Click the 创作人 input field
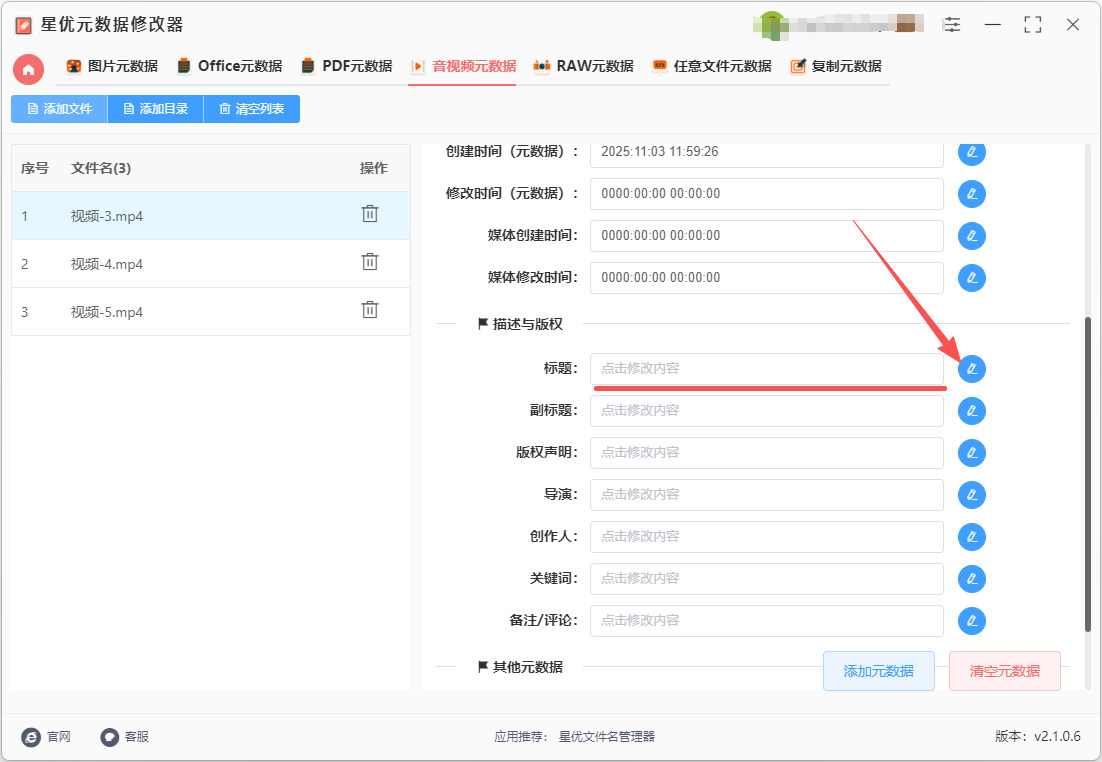The width and height of the screenshot is (1102, 762). point(767,537)
